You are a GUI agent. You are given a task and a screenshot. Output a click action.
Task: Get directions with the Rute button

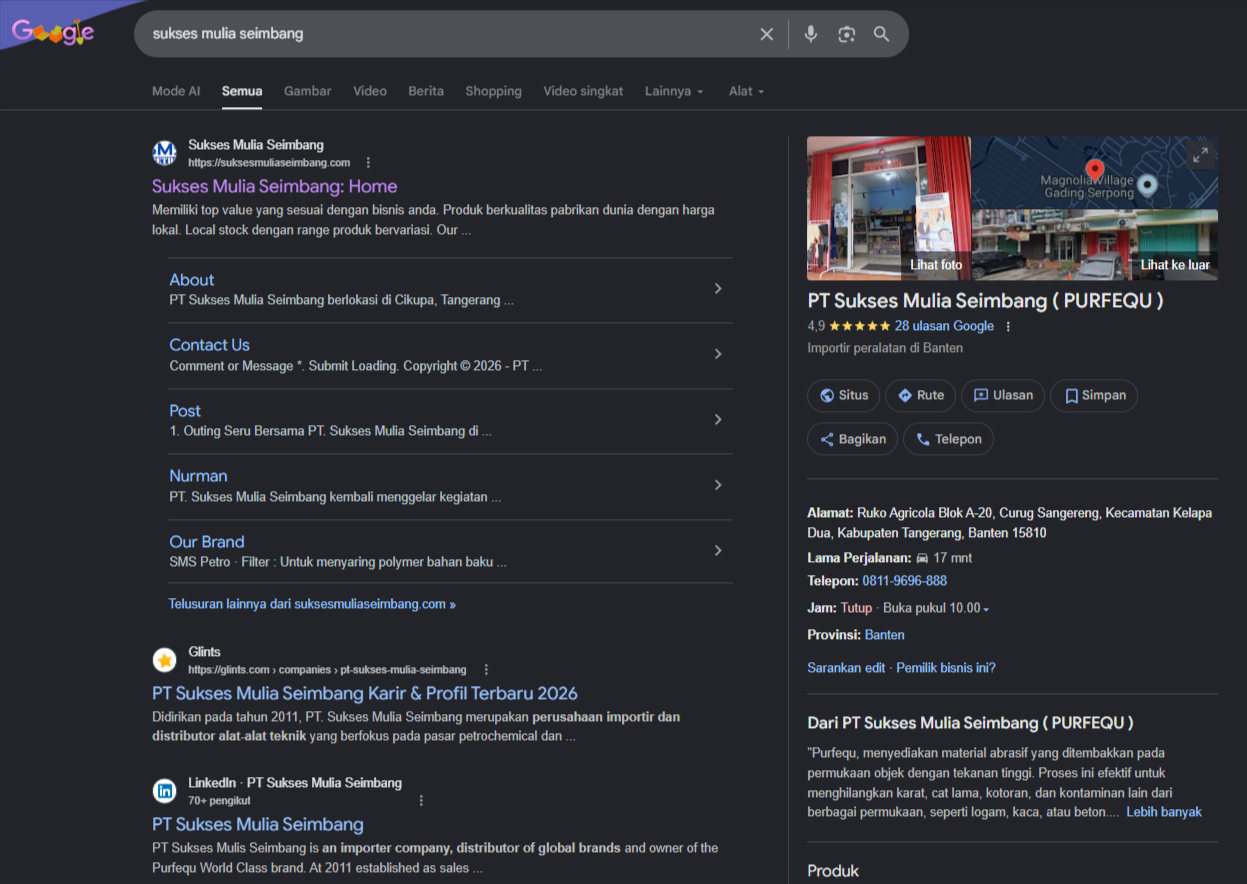(921, 395)
